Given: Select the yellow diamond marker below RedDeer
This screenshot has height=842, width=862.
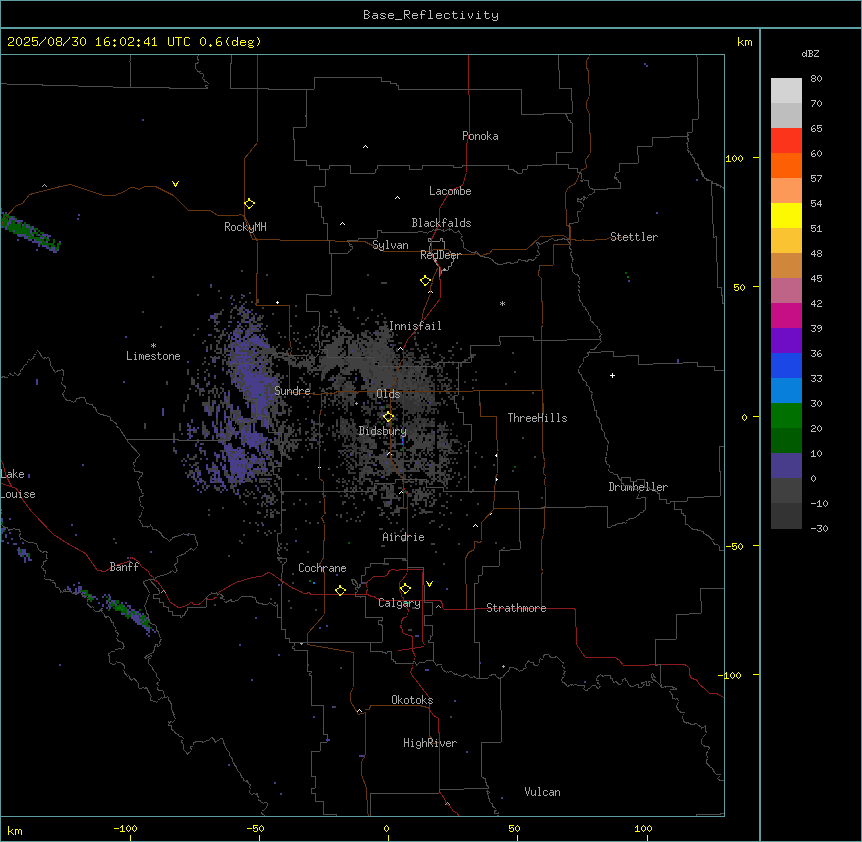Looking at the screenshot, I should point(426,281).
